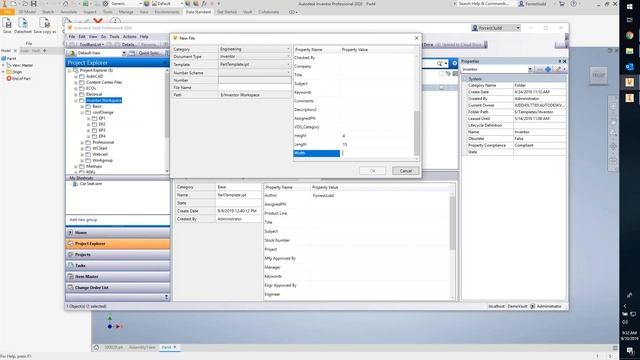This screenshot has height=360, width=640.
Task: Click Save copy as icon in ribbon
Action: (44, 24)
